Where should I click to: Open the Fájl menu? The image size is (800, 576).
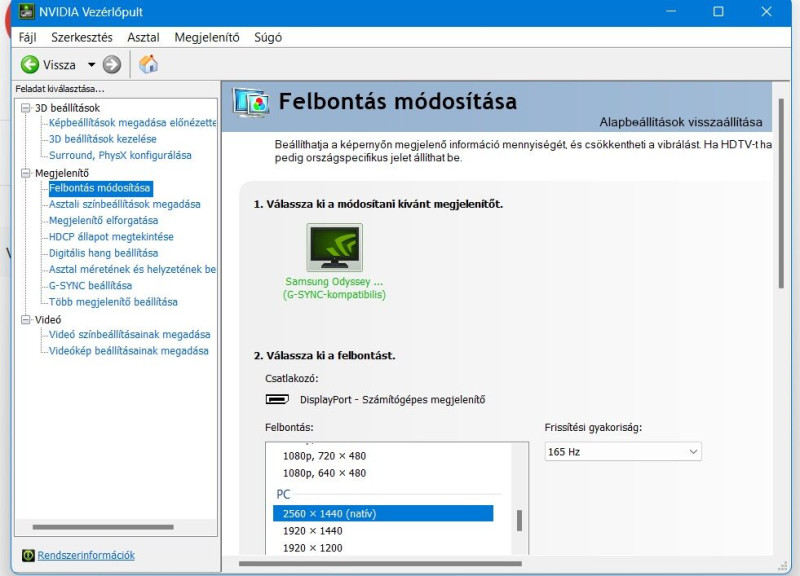pyautogui.click(x=28, y=37)
